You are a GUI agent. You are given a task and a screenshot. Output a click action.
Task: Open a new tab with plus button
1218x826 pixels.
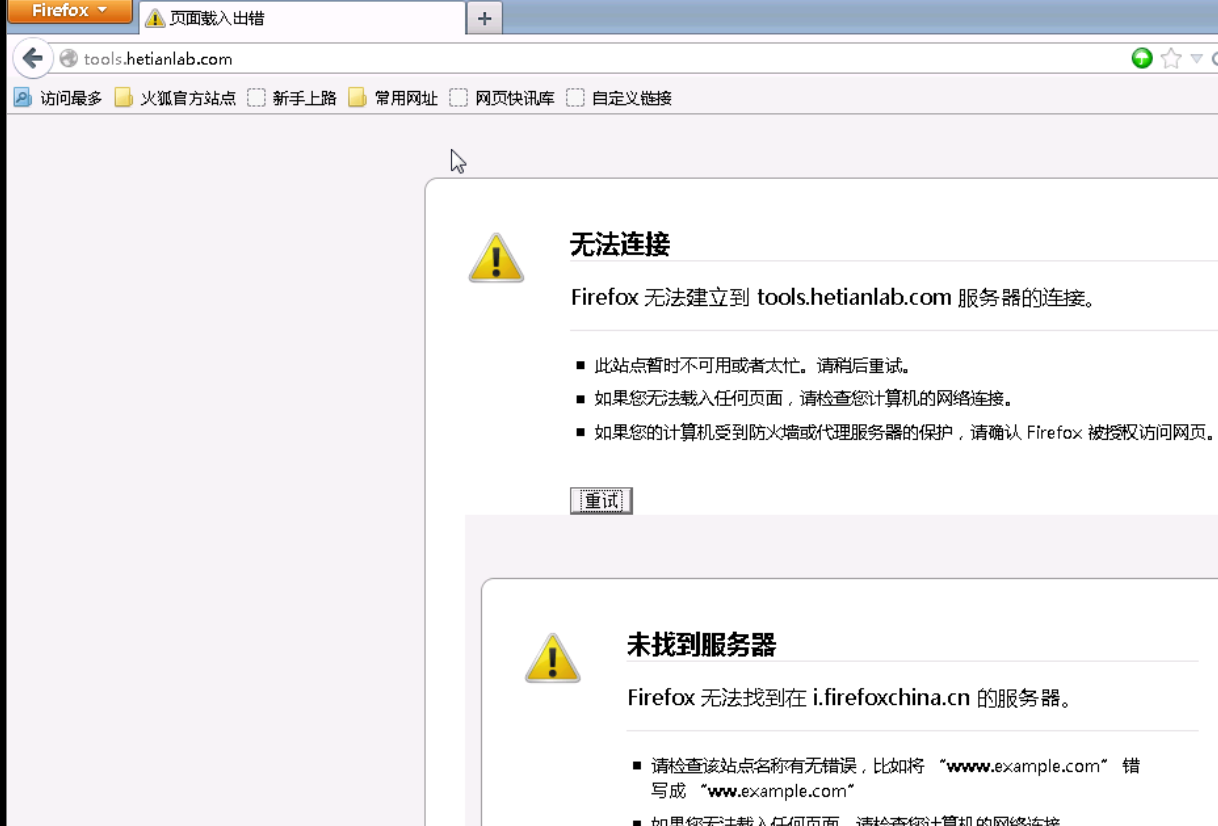coord(485,18)
